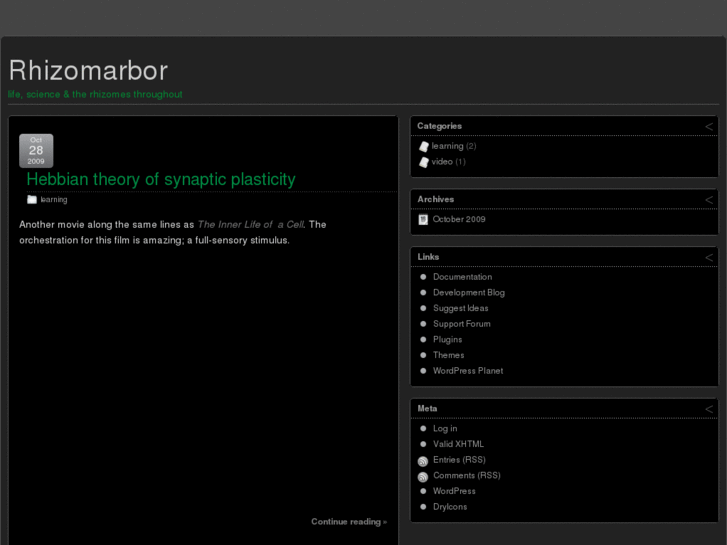Click the bullet icon next to Log in

coord(424,429)
